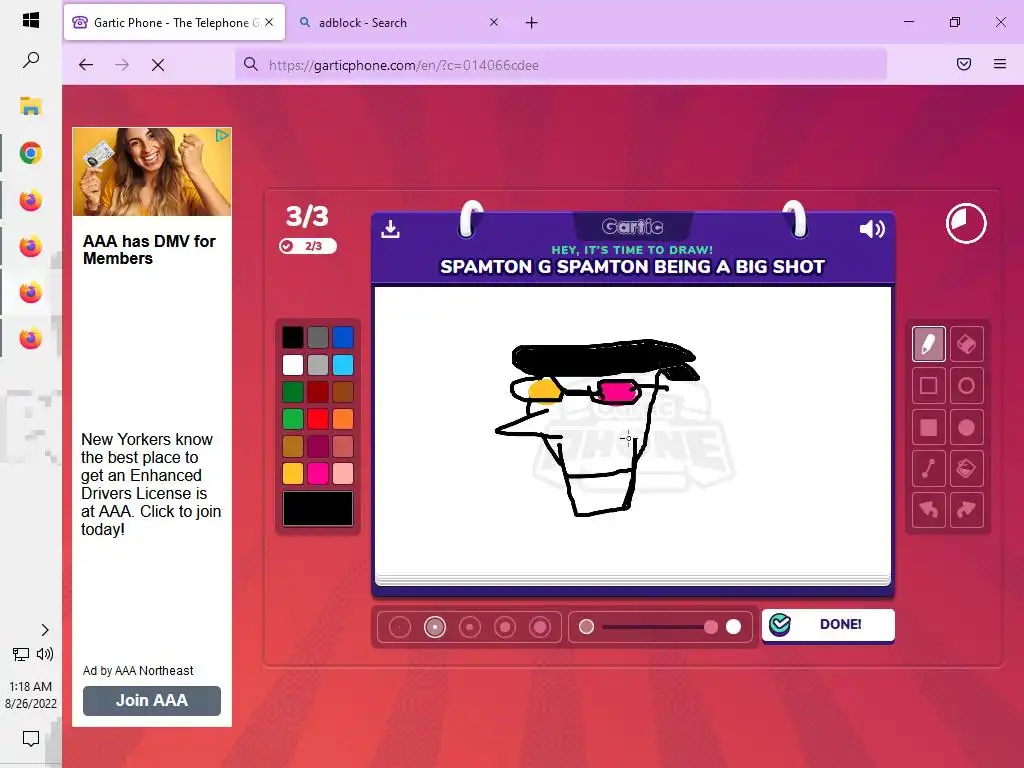Select the largest brush size
Image resolution: width=1024 pixels, height=768 pixels.
click(x=539, y=627)
